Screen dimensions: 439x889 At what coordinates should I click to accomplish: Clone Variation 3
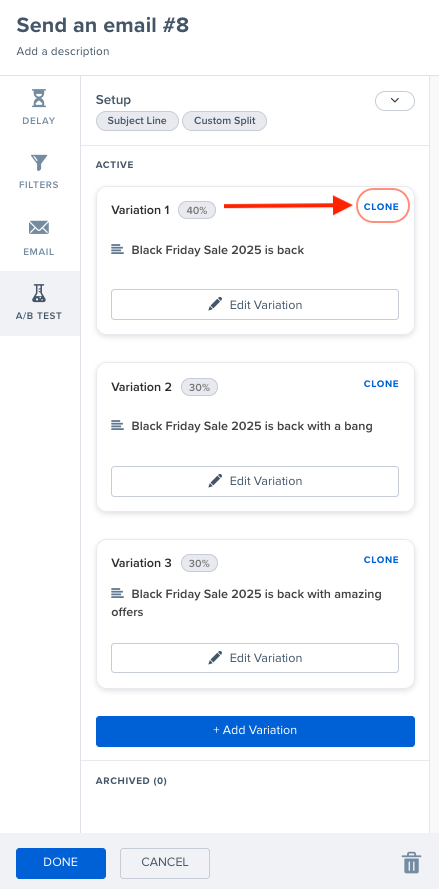(381, 560)
